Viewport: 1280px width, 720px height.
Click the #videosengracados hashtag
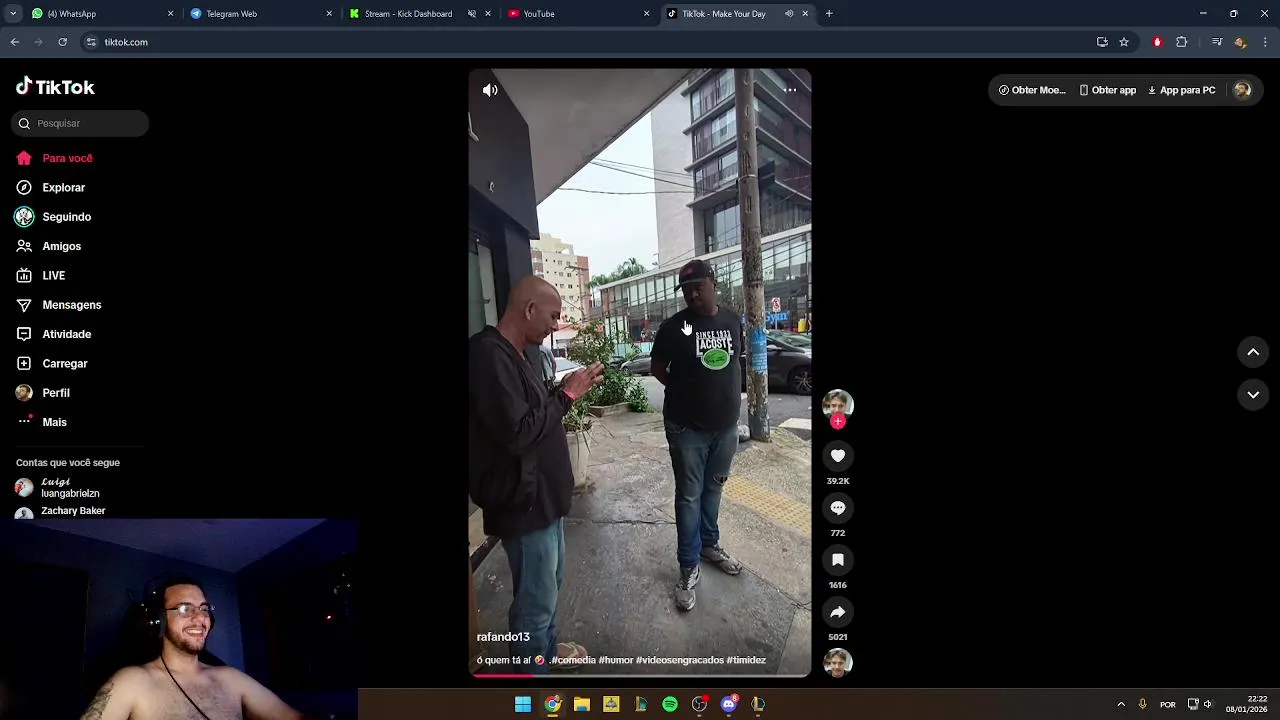[679, 660]
